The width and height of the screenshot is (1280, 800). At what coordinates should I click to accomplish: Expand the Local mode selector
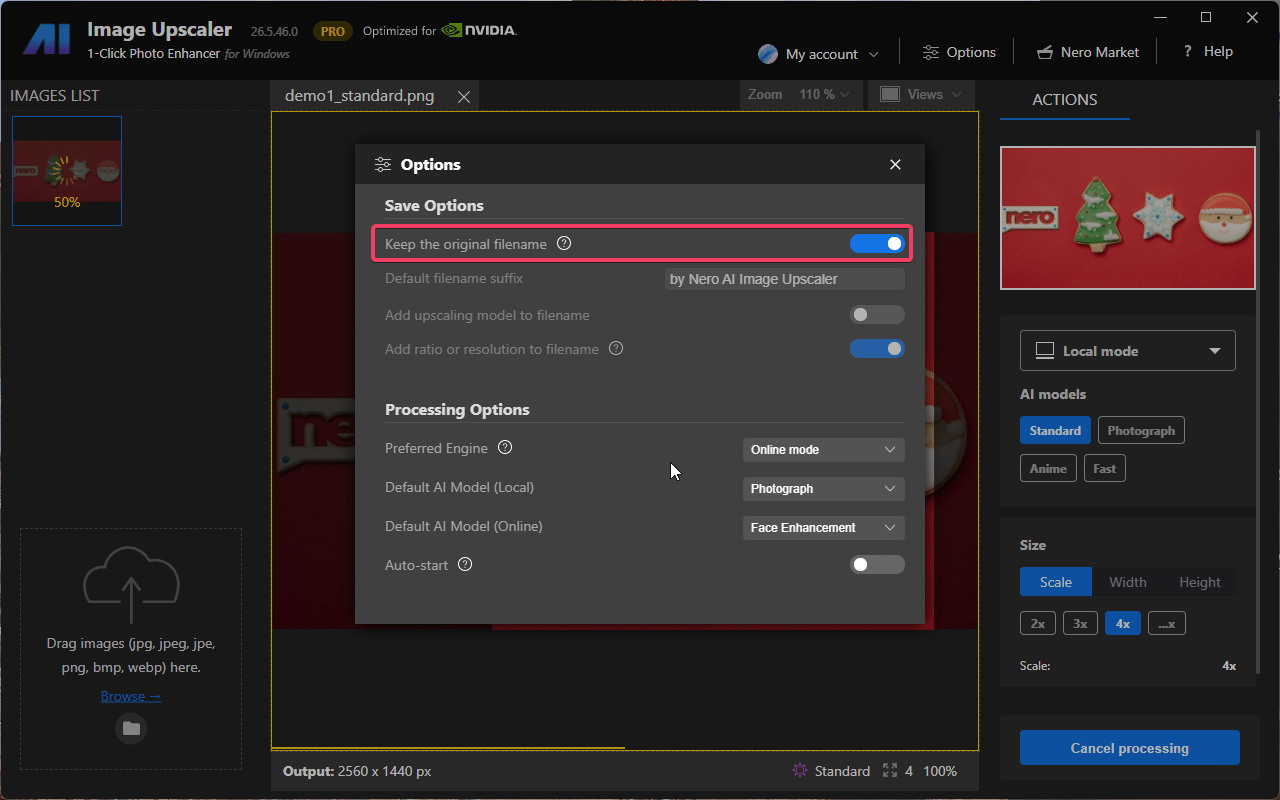click(x=1127, y=350)
